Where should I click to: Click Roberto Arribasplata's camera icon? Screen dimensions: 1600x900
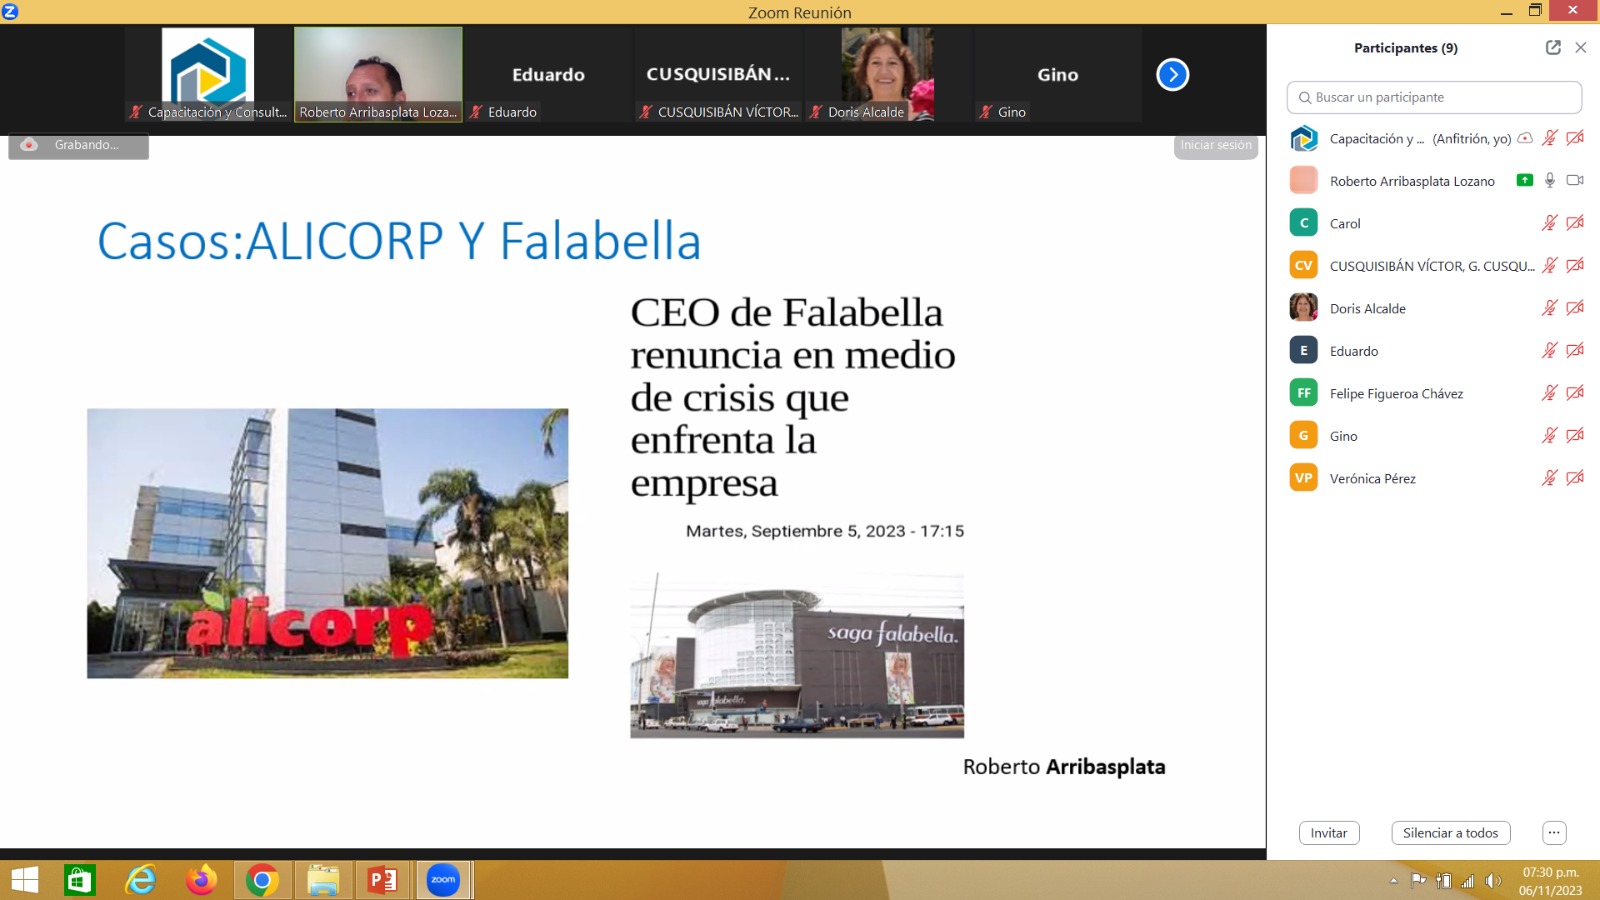coord(1575,180)
